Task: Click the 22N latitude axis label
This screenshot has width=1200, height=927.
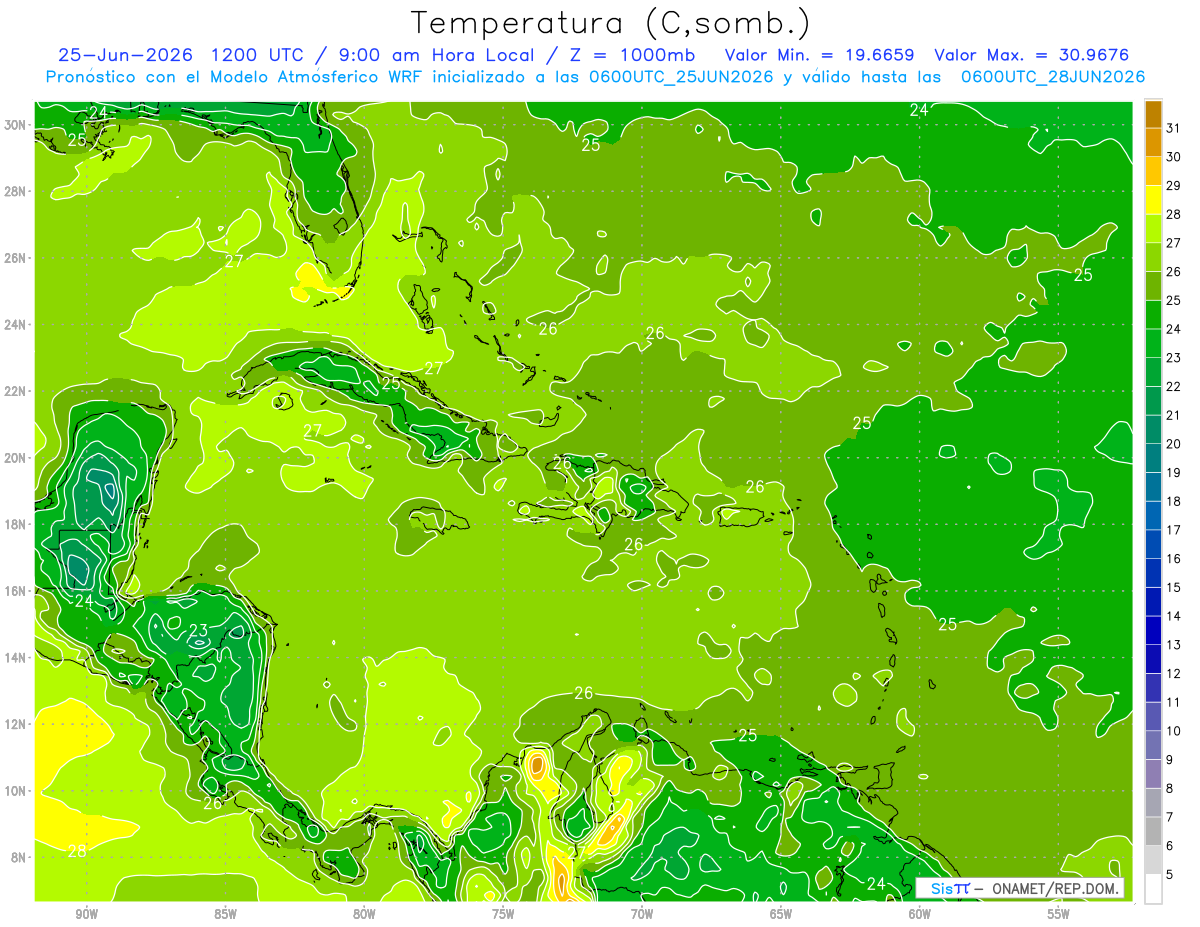Action: tap(17, 390)
